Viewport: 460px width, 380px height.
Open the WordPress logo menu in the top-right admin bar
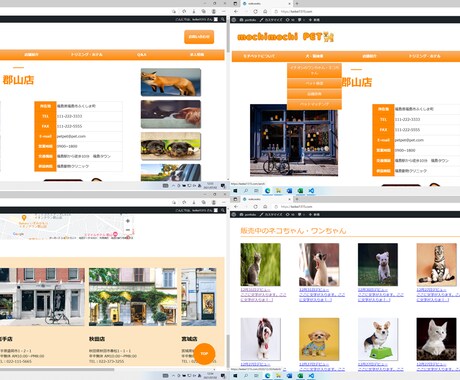(x=234, y=20)
